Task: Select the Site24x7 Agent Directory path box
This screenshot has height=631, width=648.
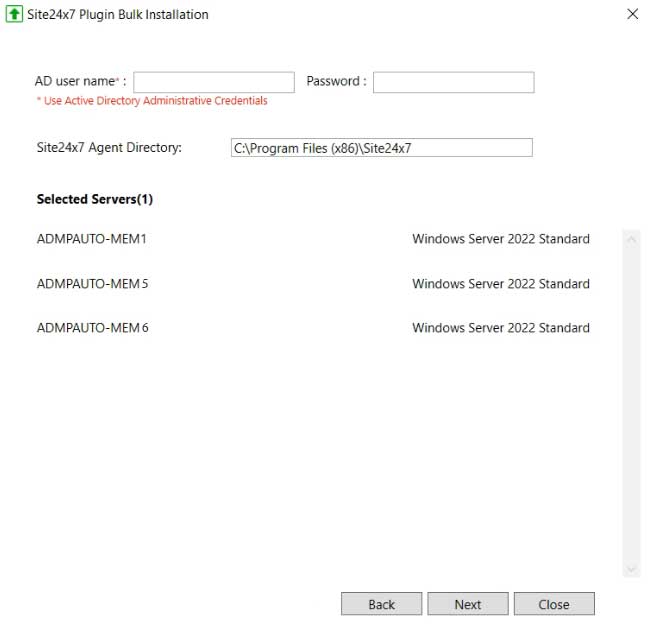Action: pos(381,148)
